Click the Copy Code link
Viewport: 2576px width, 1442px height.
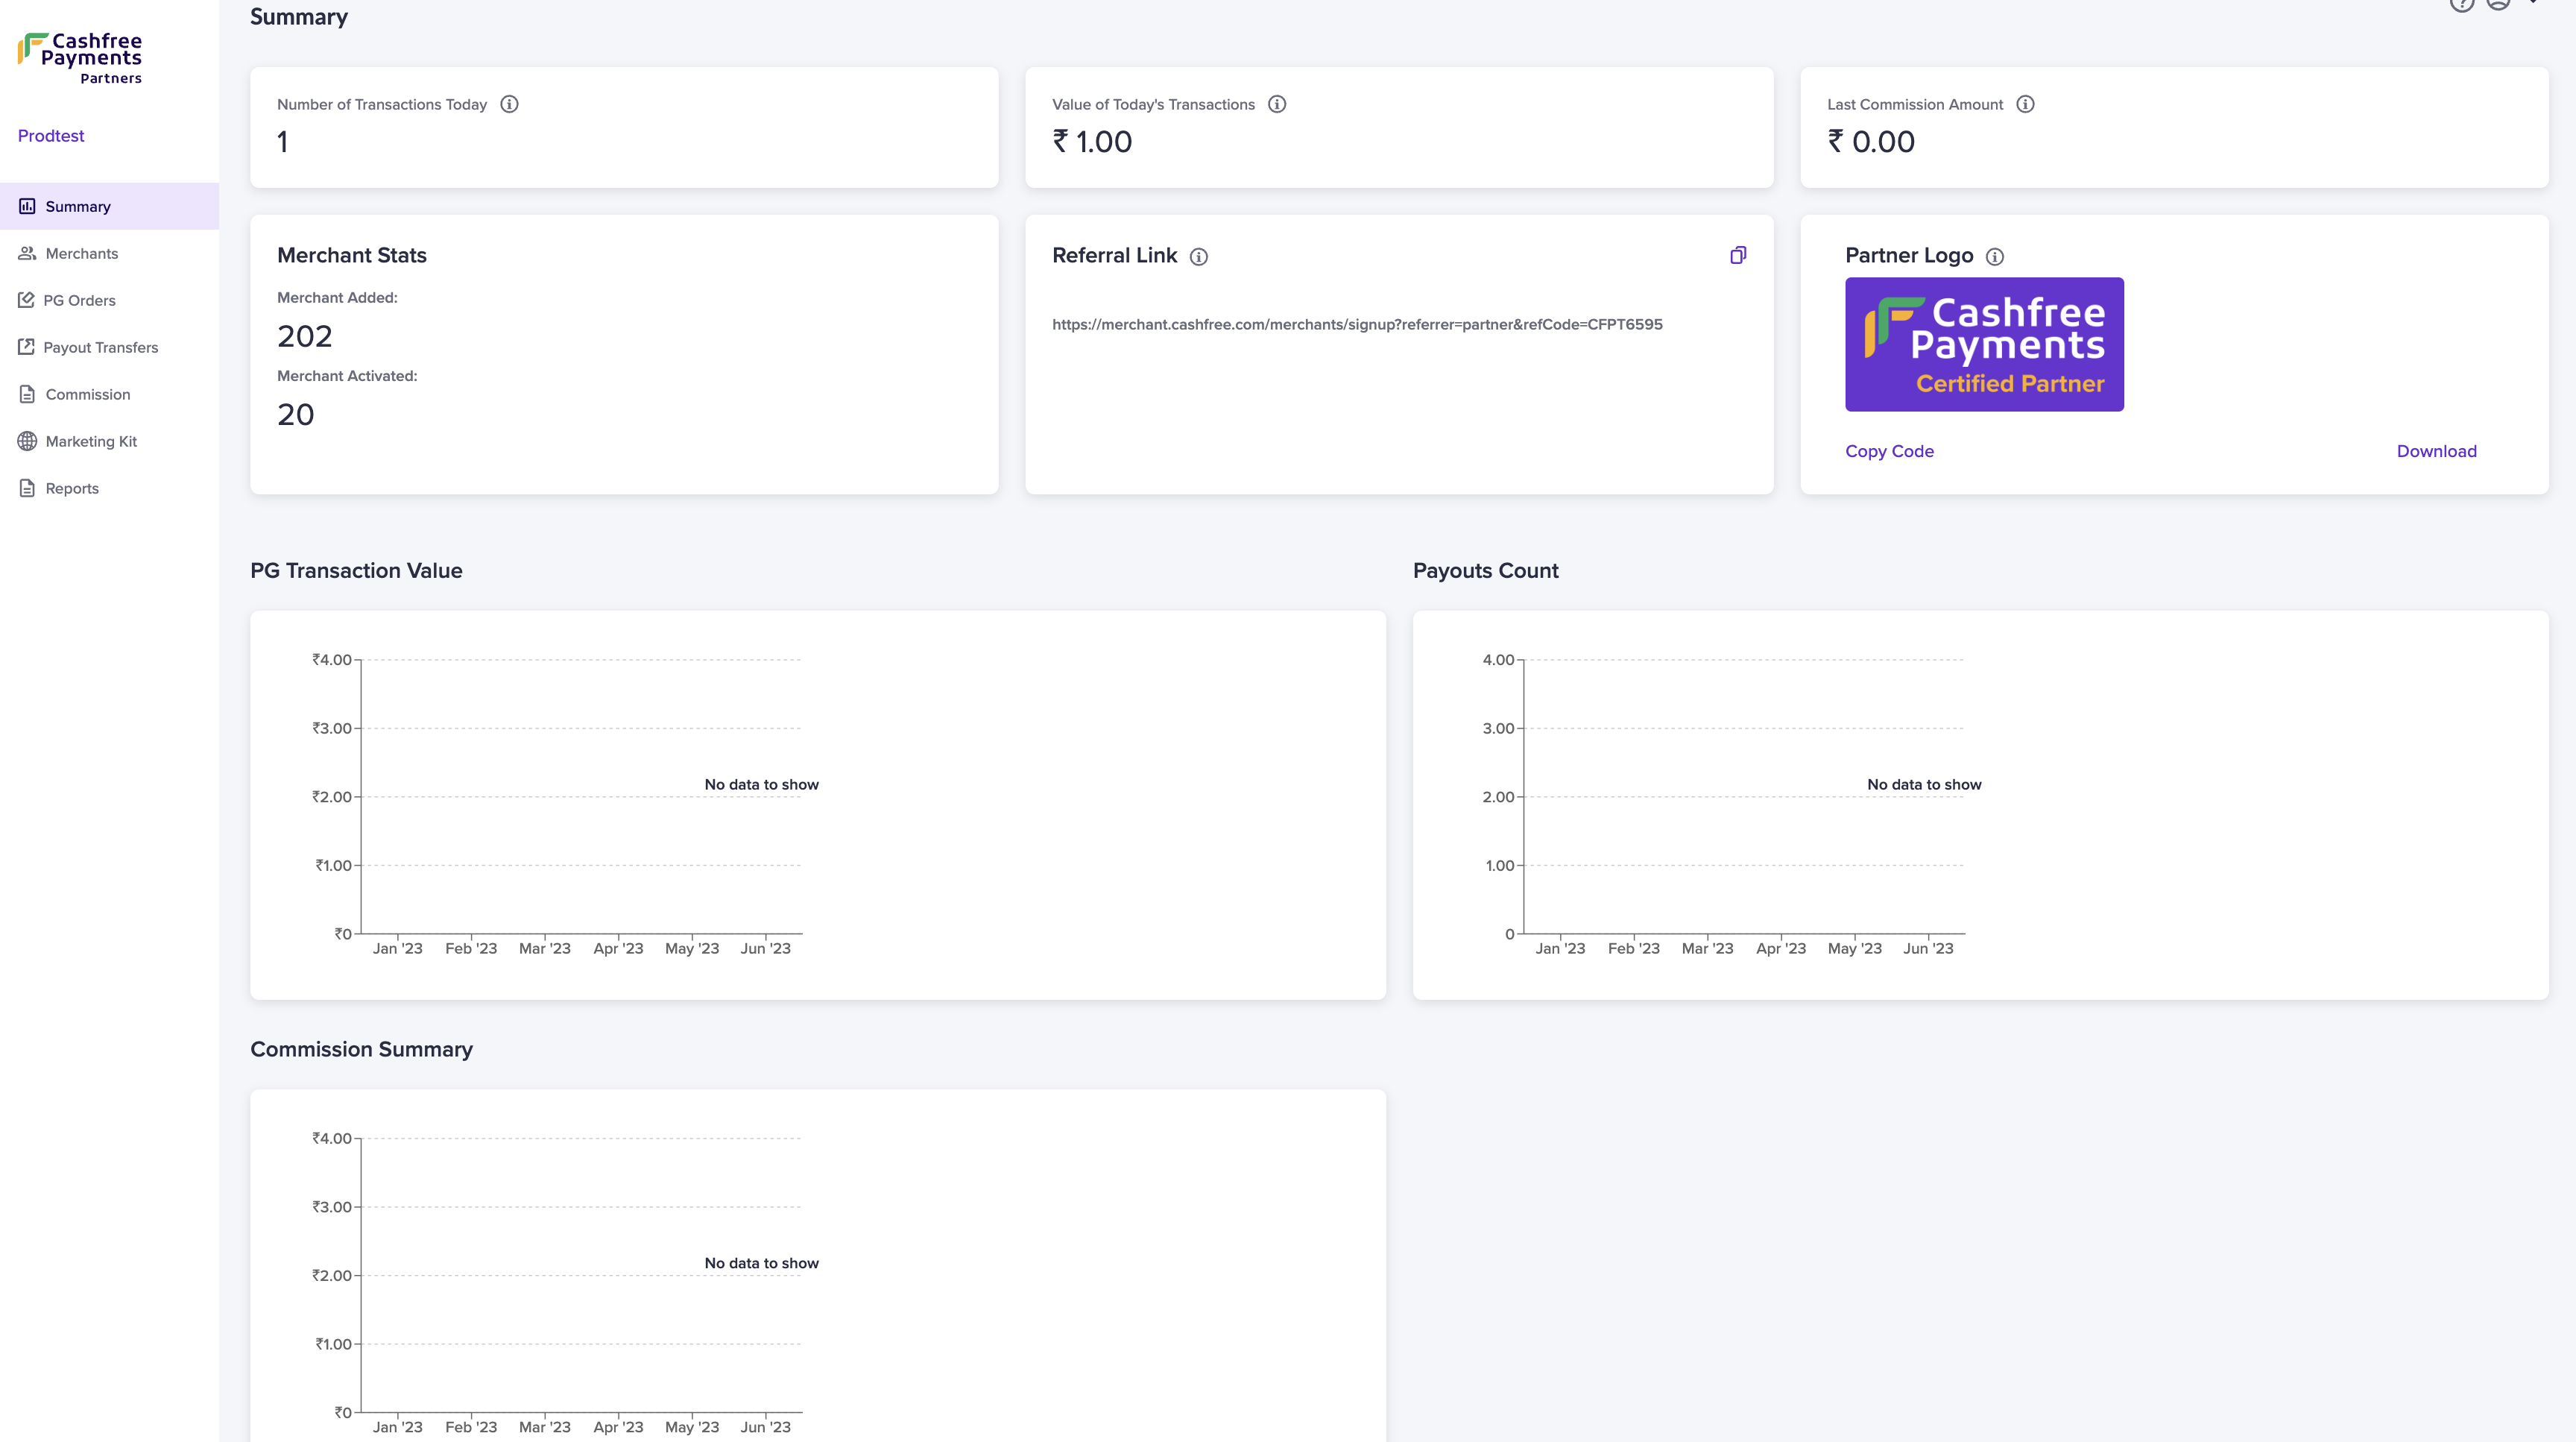tap(1889, 451)
